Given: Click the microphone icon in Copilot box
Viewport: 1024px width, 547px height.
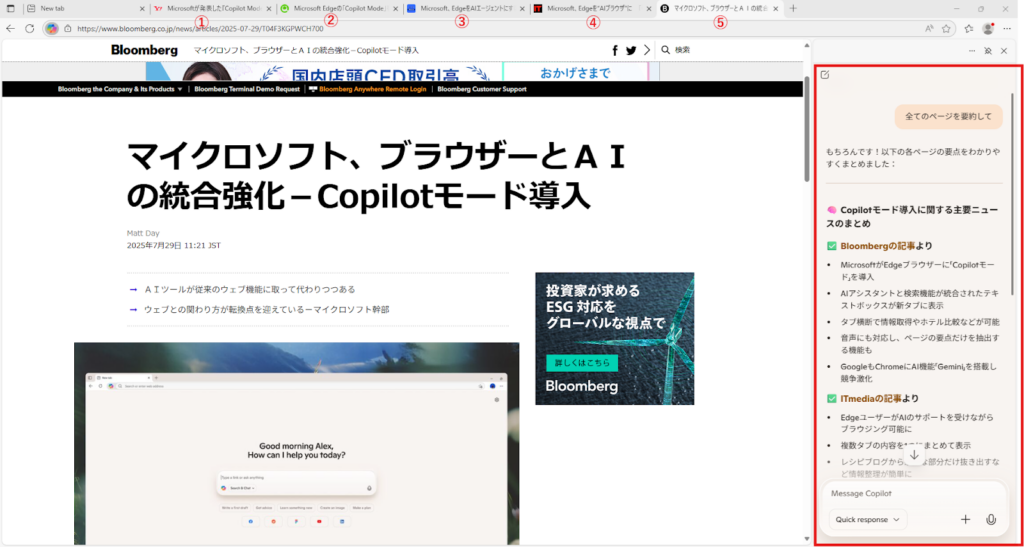Looking at the screenshot, I should (991, 520).
